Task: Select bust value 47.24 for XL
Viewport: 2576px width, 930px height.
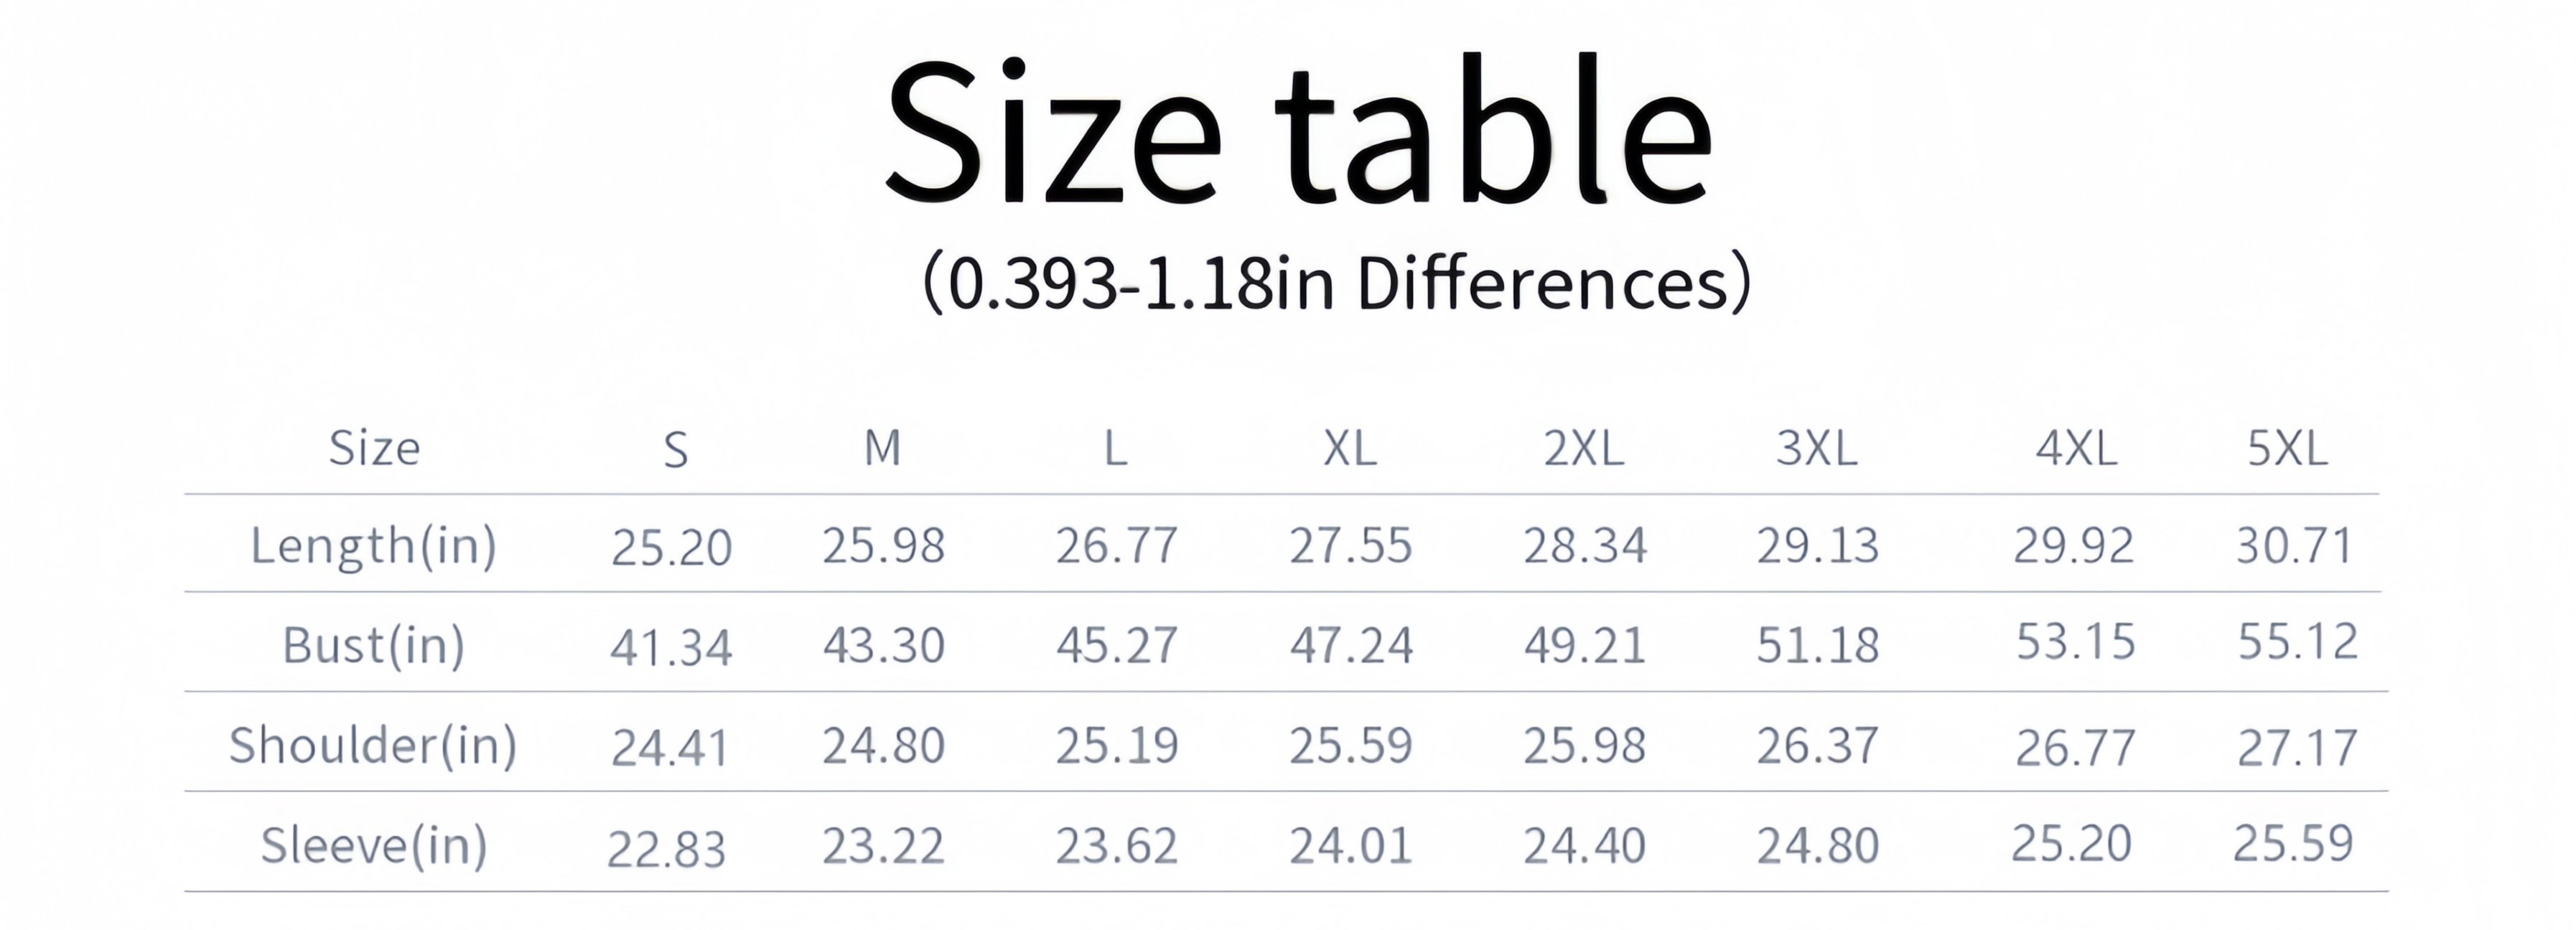Action: 1351,645
